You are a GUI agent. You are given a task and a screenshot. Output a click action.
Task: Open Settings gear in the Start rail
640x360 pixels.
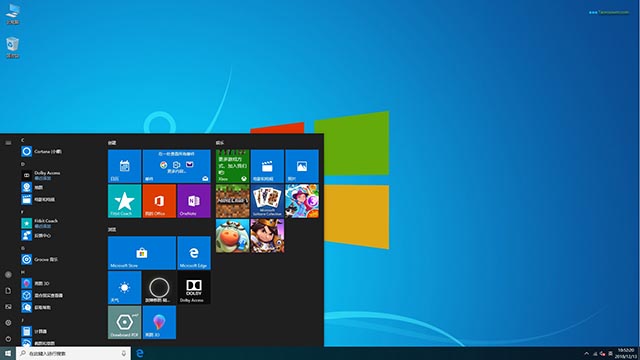pos(8,322)
